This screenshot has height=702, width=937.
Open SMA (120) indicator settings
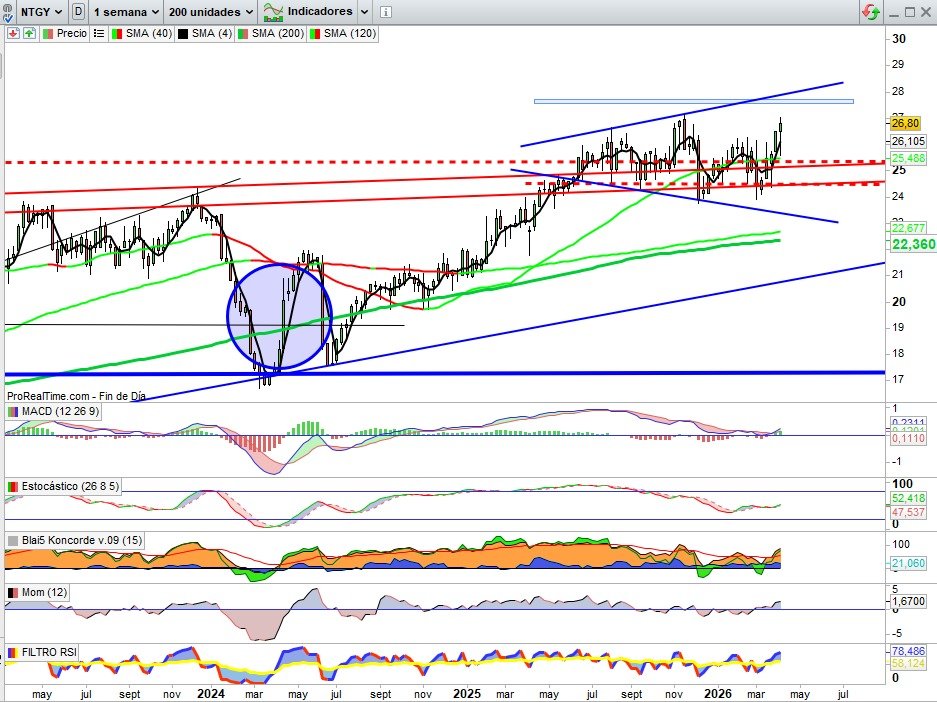coord(342,33)
